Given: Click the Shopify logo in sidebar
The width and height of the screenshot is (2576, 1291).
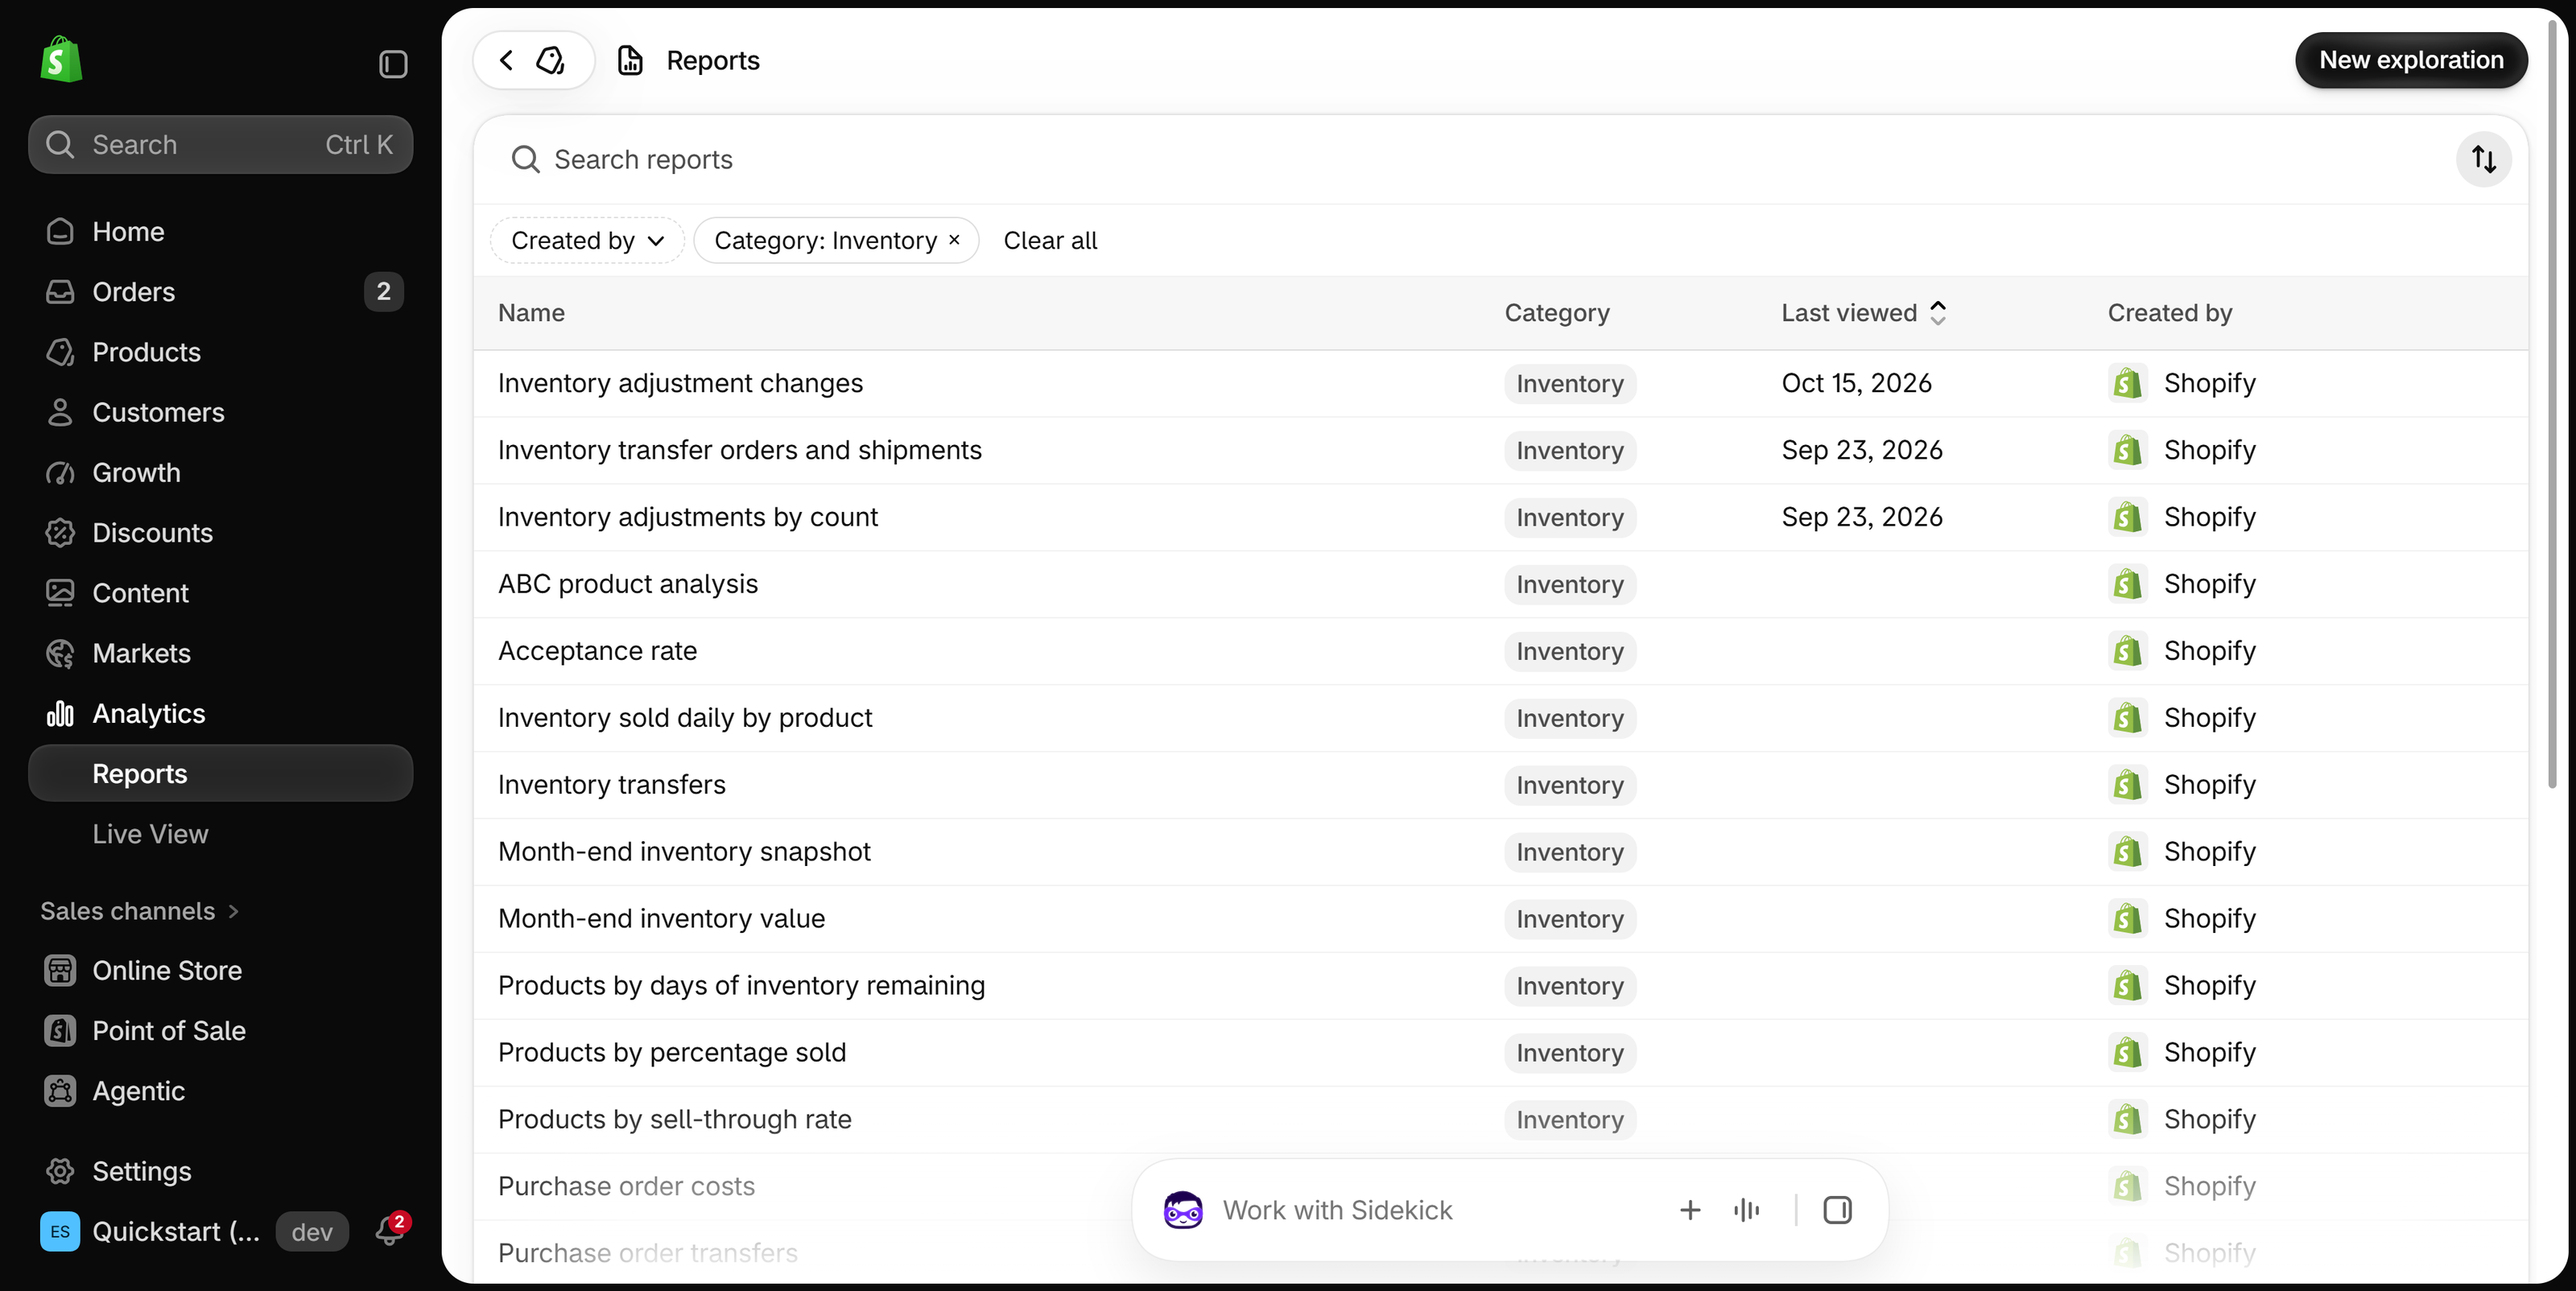Looking at the screenshot, I should (61, 60).
